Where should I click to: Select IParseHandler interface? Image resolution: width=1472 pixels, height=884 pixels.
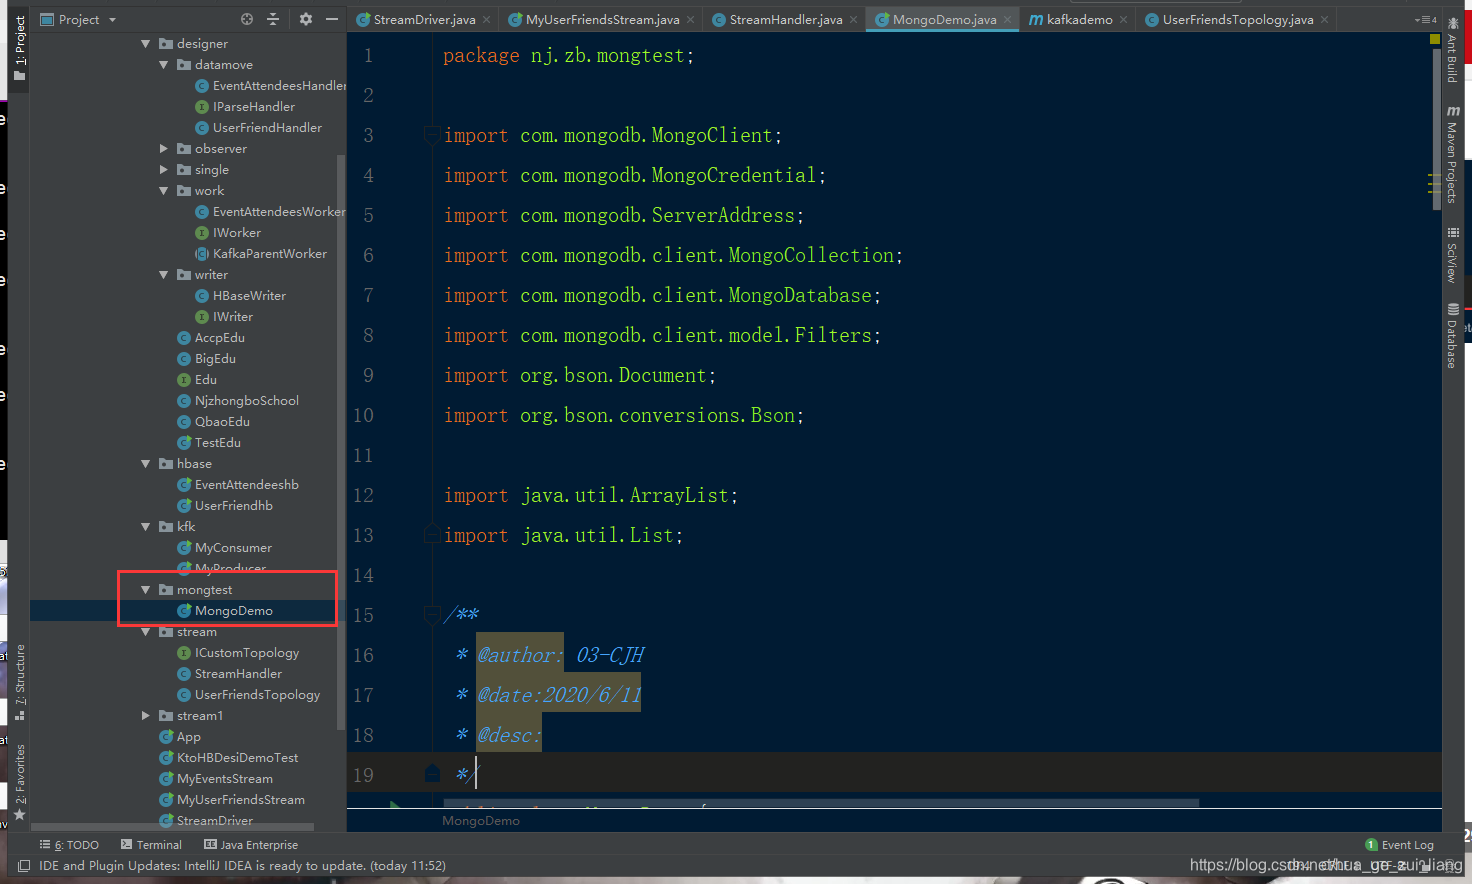point(245,107)
